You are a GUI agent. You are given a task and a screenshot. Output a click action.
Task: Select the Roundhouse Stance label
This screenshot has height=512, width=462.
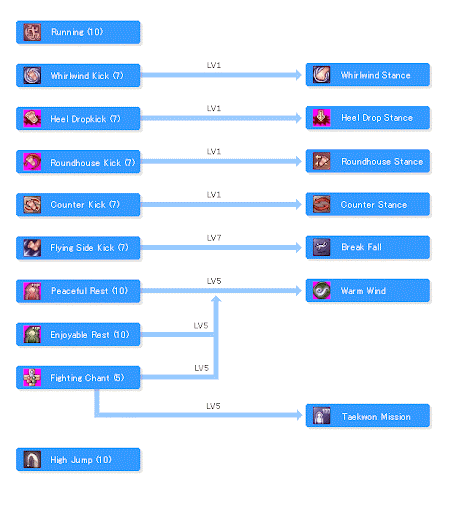click(x=382, y=162)
